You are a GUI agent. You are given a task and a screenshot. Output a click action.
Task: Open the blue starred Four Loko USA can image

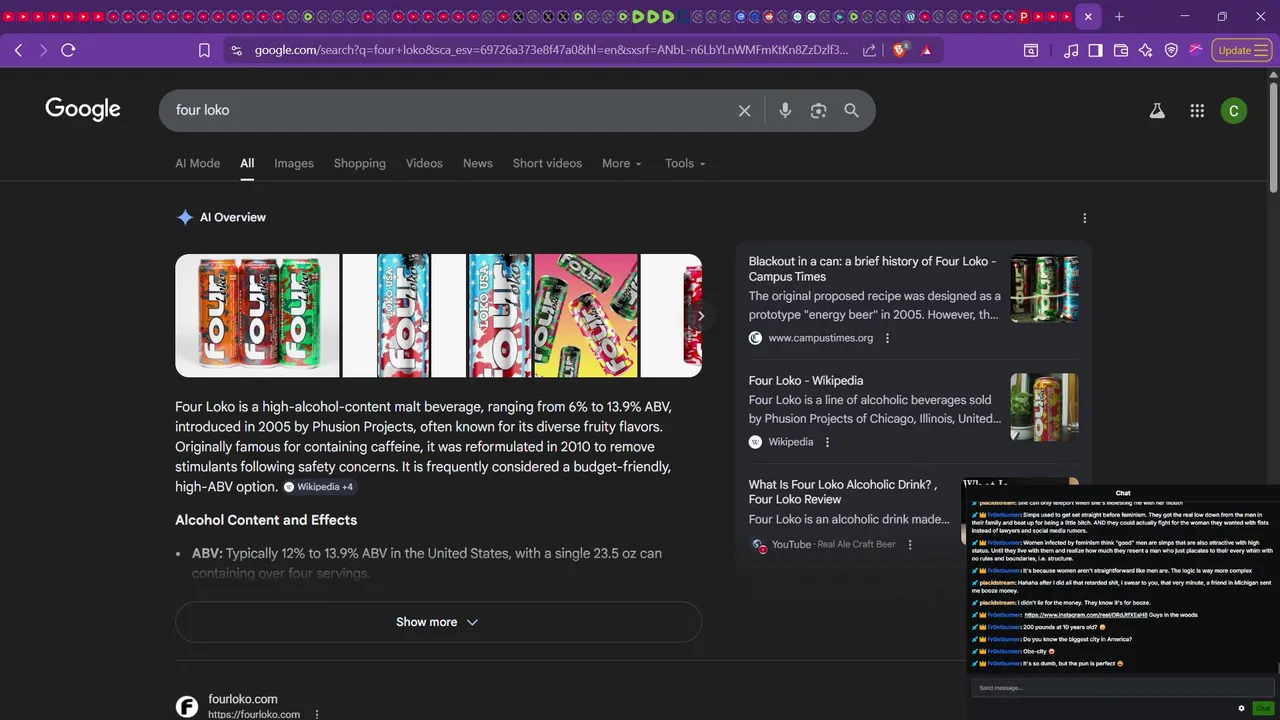[x=404, y=316]
